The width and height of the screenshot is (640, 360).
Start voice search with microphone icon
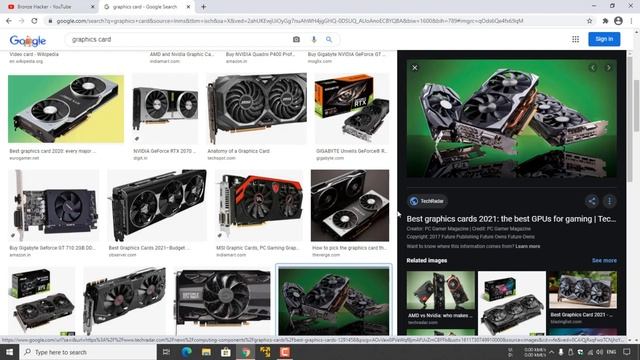313,39
